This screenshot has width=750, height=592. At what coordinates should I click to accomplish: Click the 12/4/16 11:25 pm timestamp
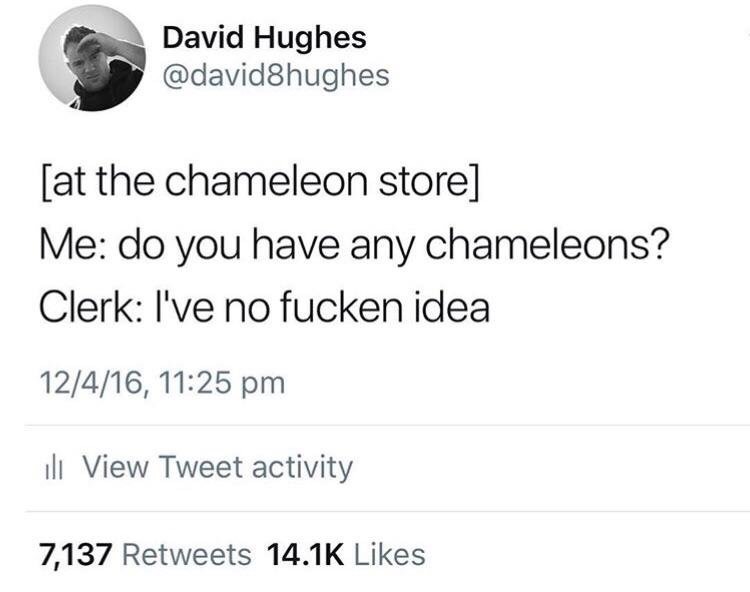coord(162,383)
